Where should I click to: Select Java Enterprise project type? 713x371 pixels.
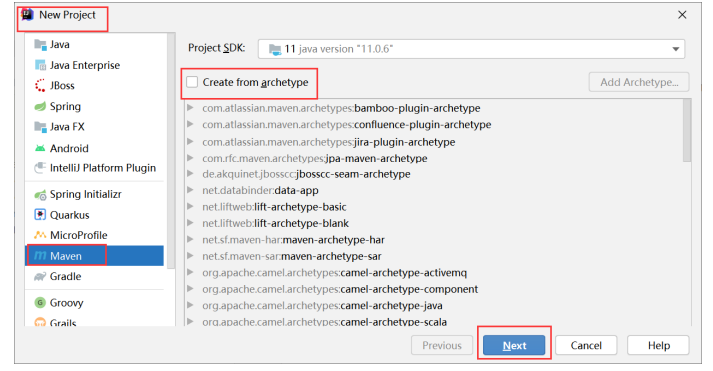95,65
